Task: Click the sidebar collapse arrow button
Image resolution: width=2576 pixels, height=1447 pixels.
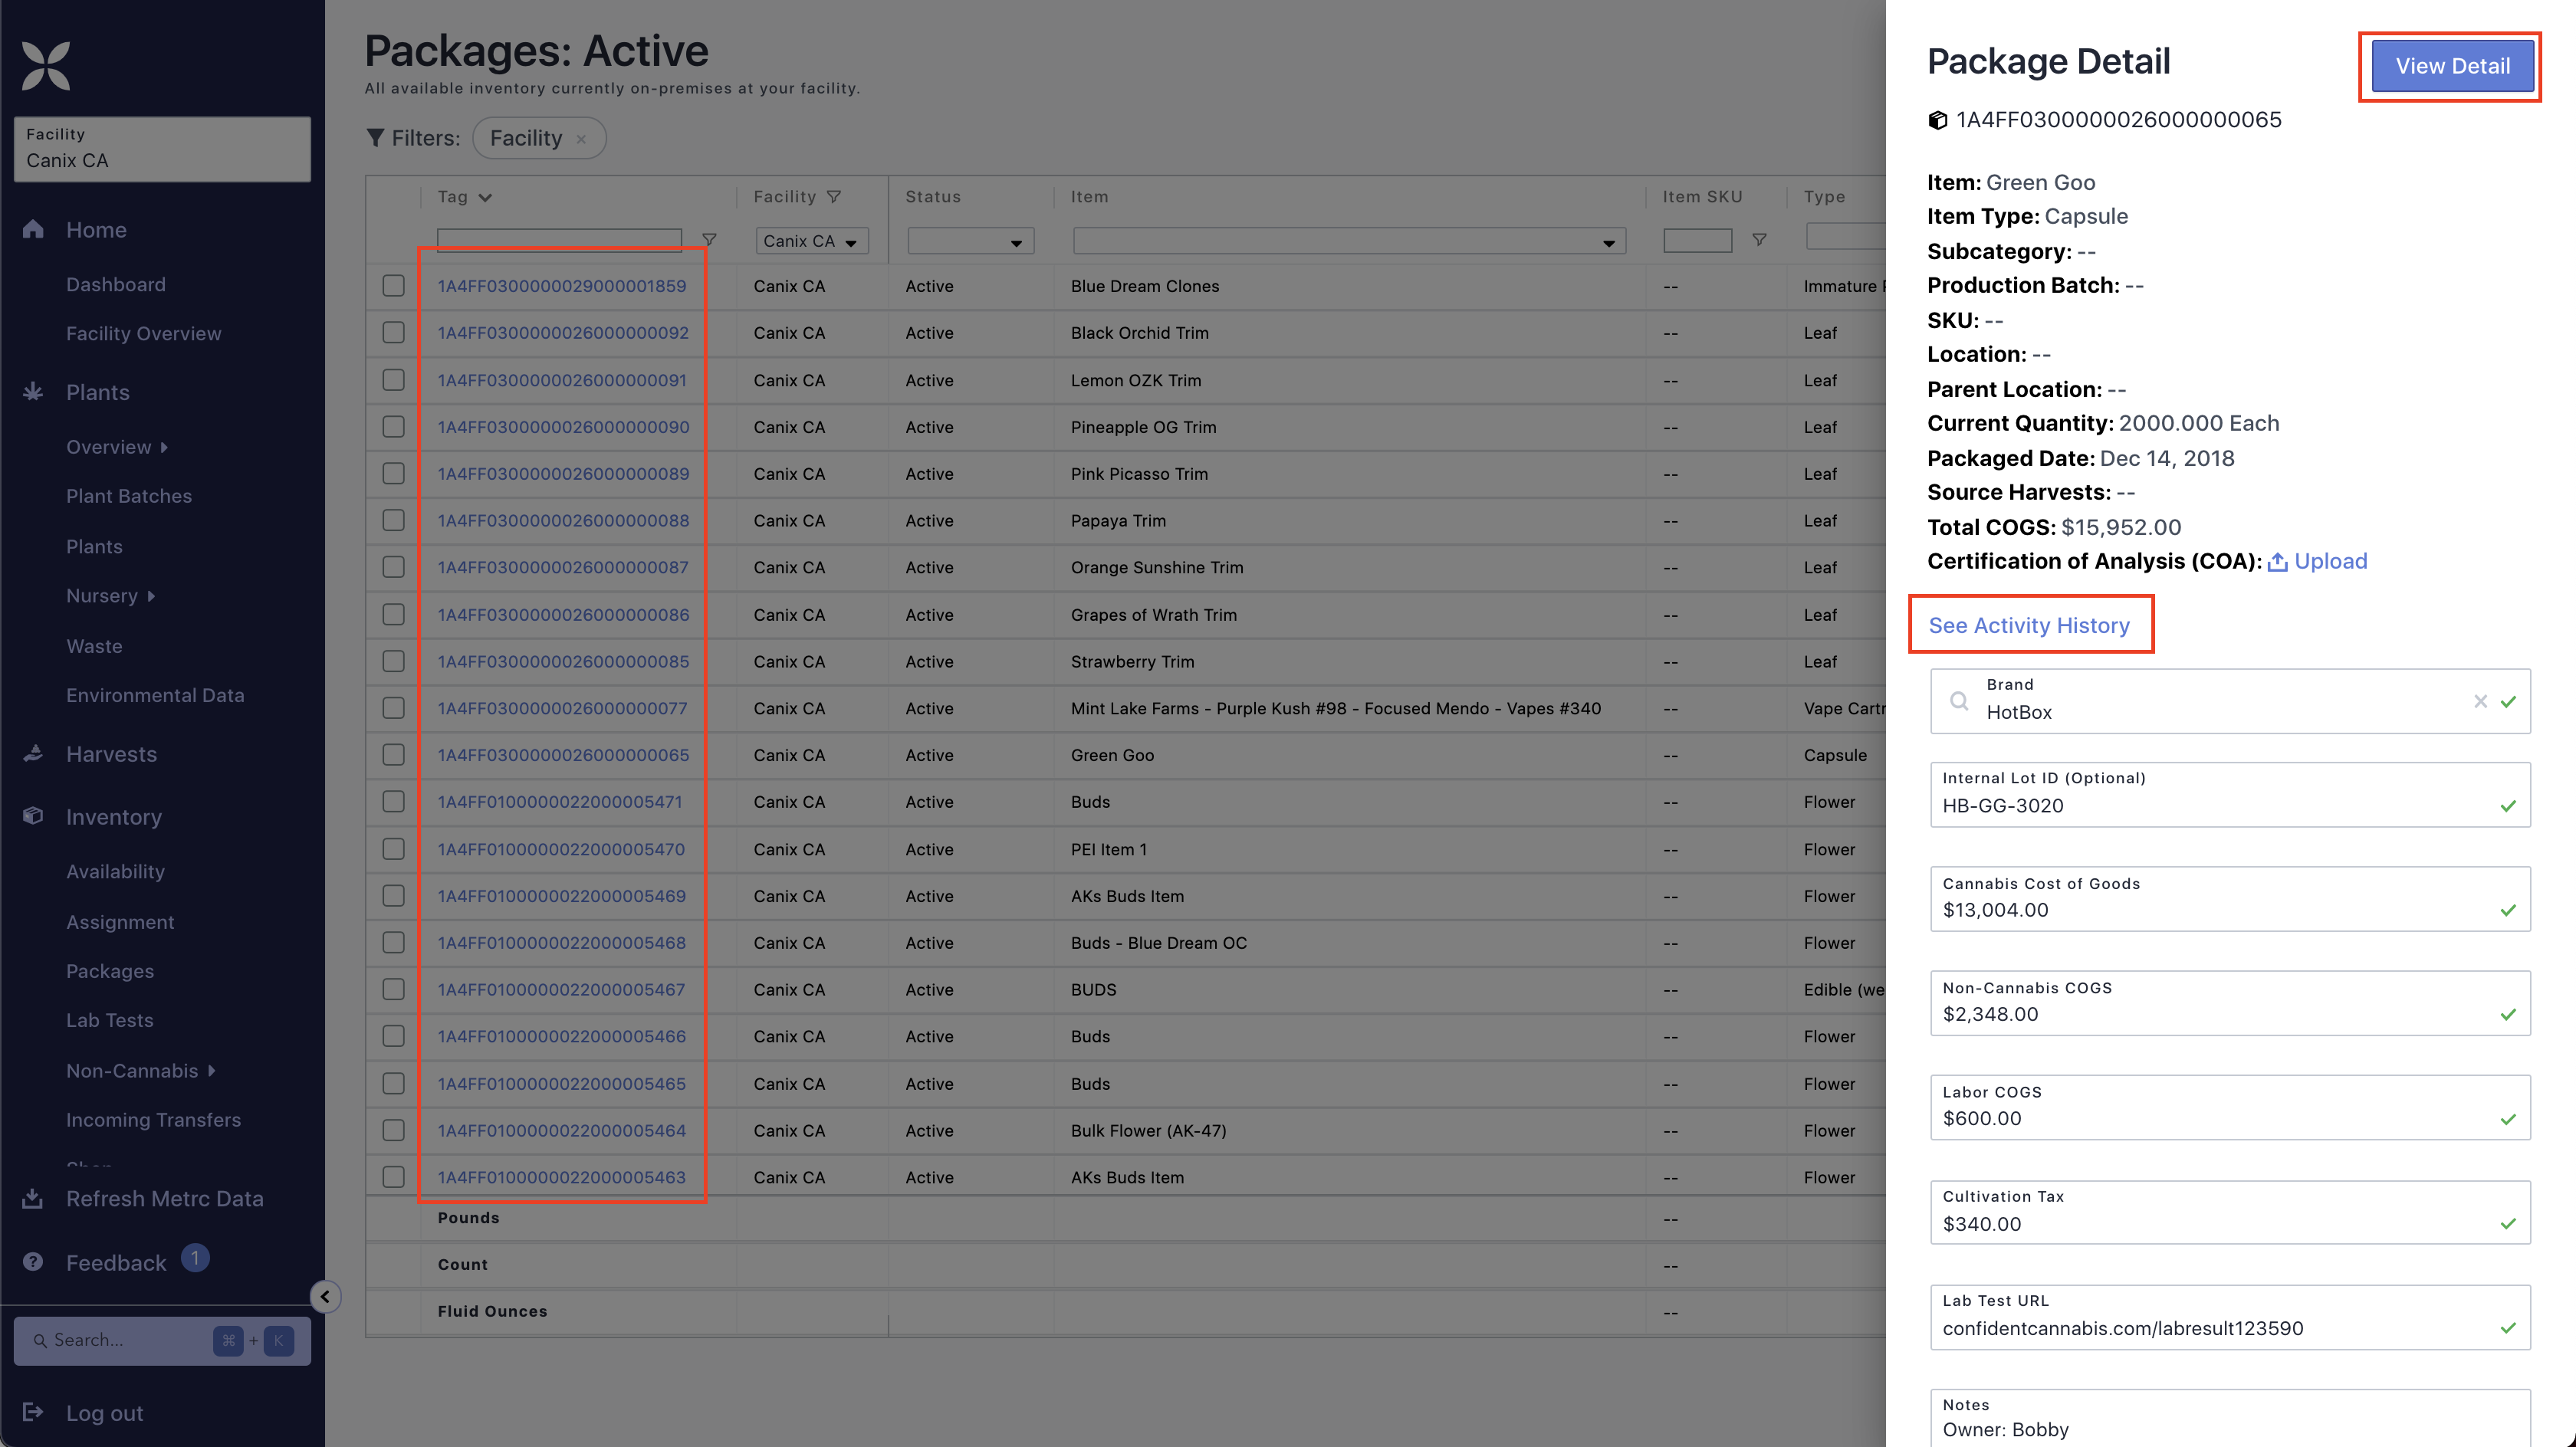Action: pos(325,1296)
